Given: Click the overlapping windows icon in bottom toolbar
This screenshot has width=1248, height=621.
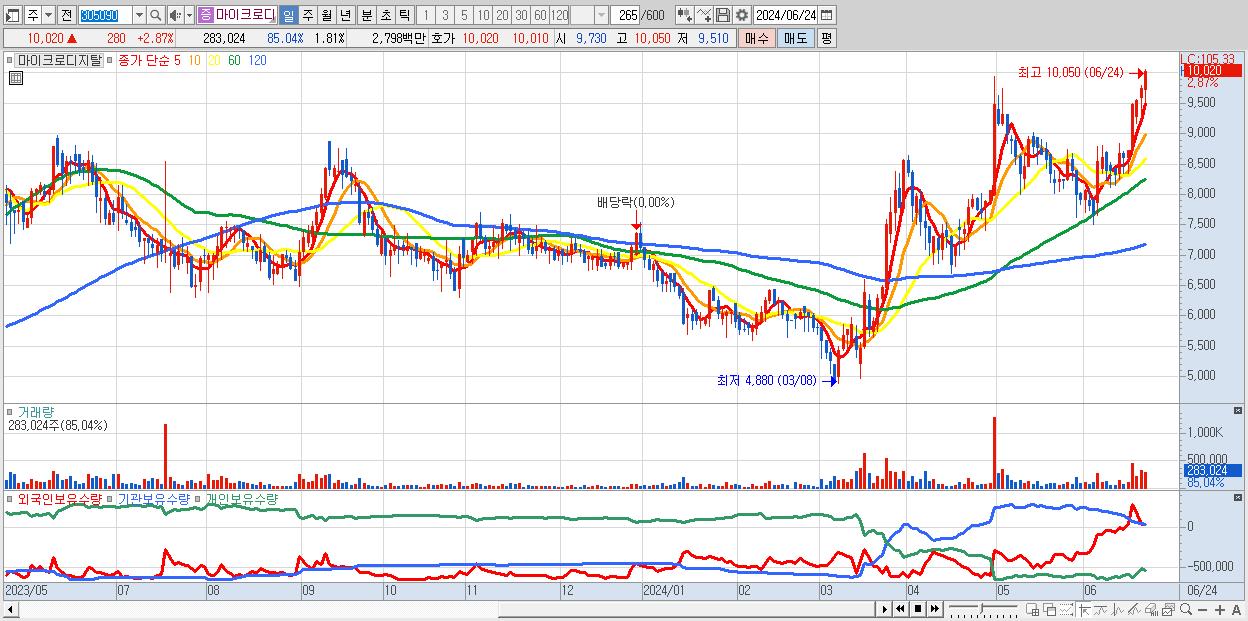Looking at the screenshot, I should tap(1049, 609).
